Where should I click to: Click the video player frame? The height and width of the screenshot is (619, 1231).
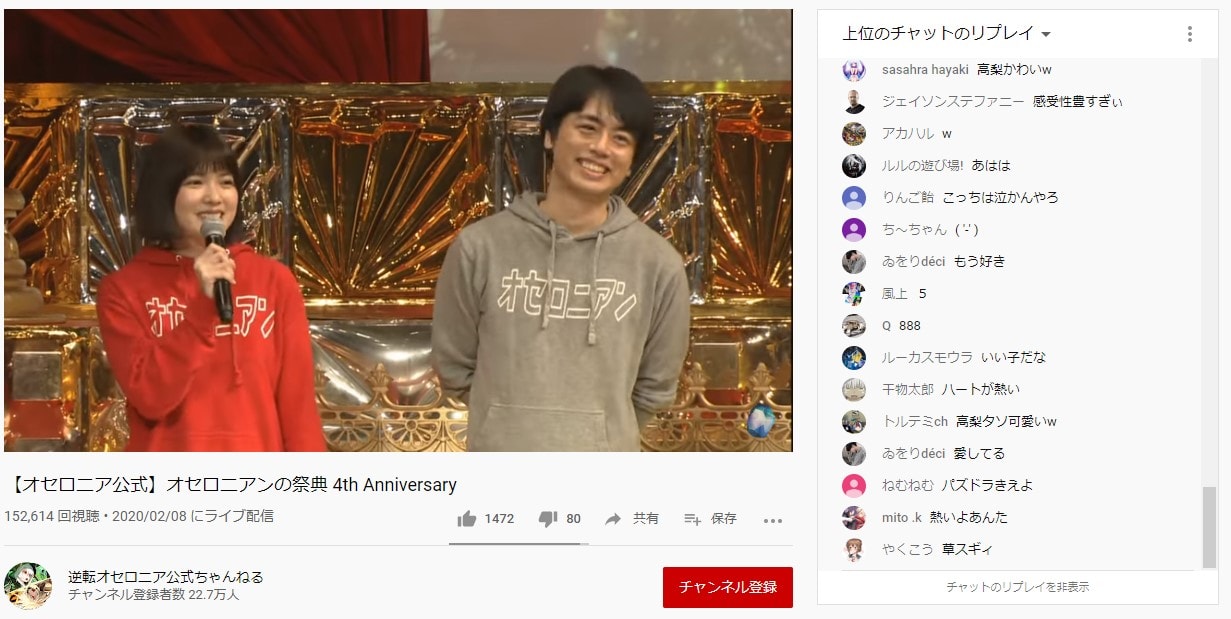point(398,230)
